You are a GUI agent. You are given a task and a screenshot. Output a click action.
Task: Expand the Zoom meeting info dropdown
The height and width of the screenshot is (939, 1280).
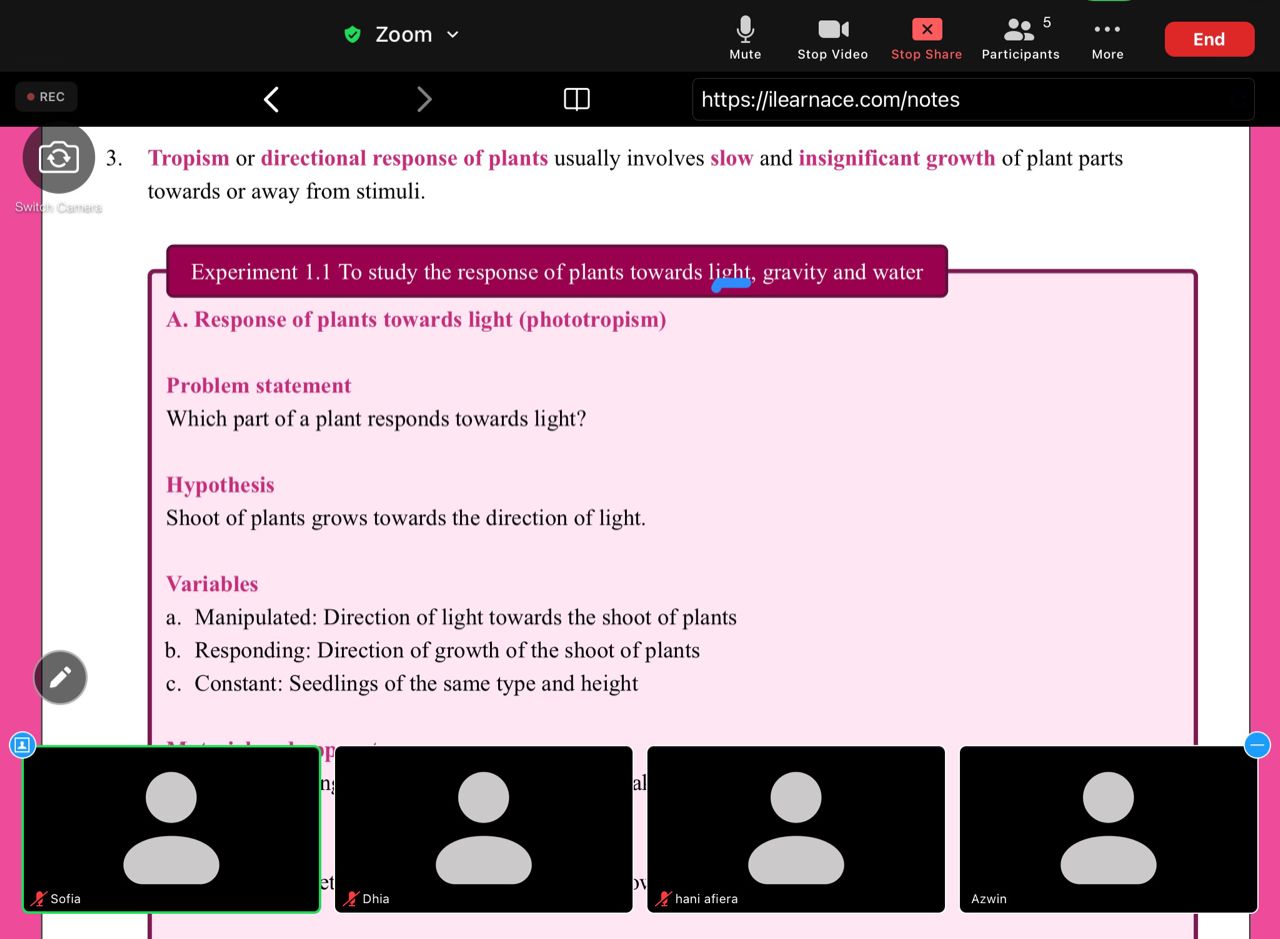click(452, 34)
